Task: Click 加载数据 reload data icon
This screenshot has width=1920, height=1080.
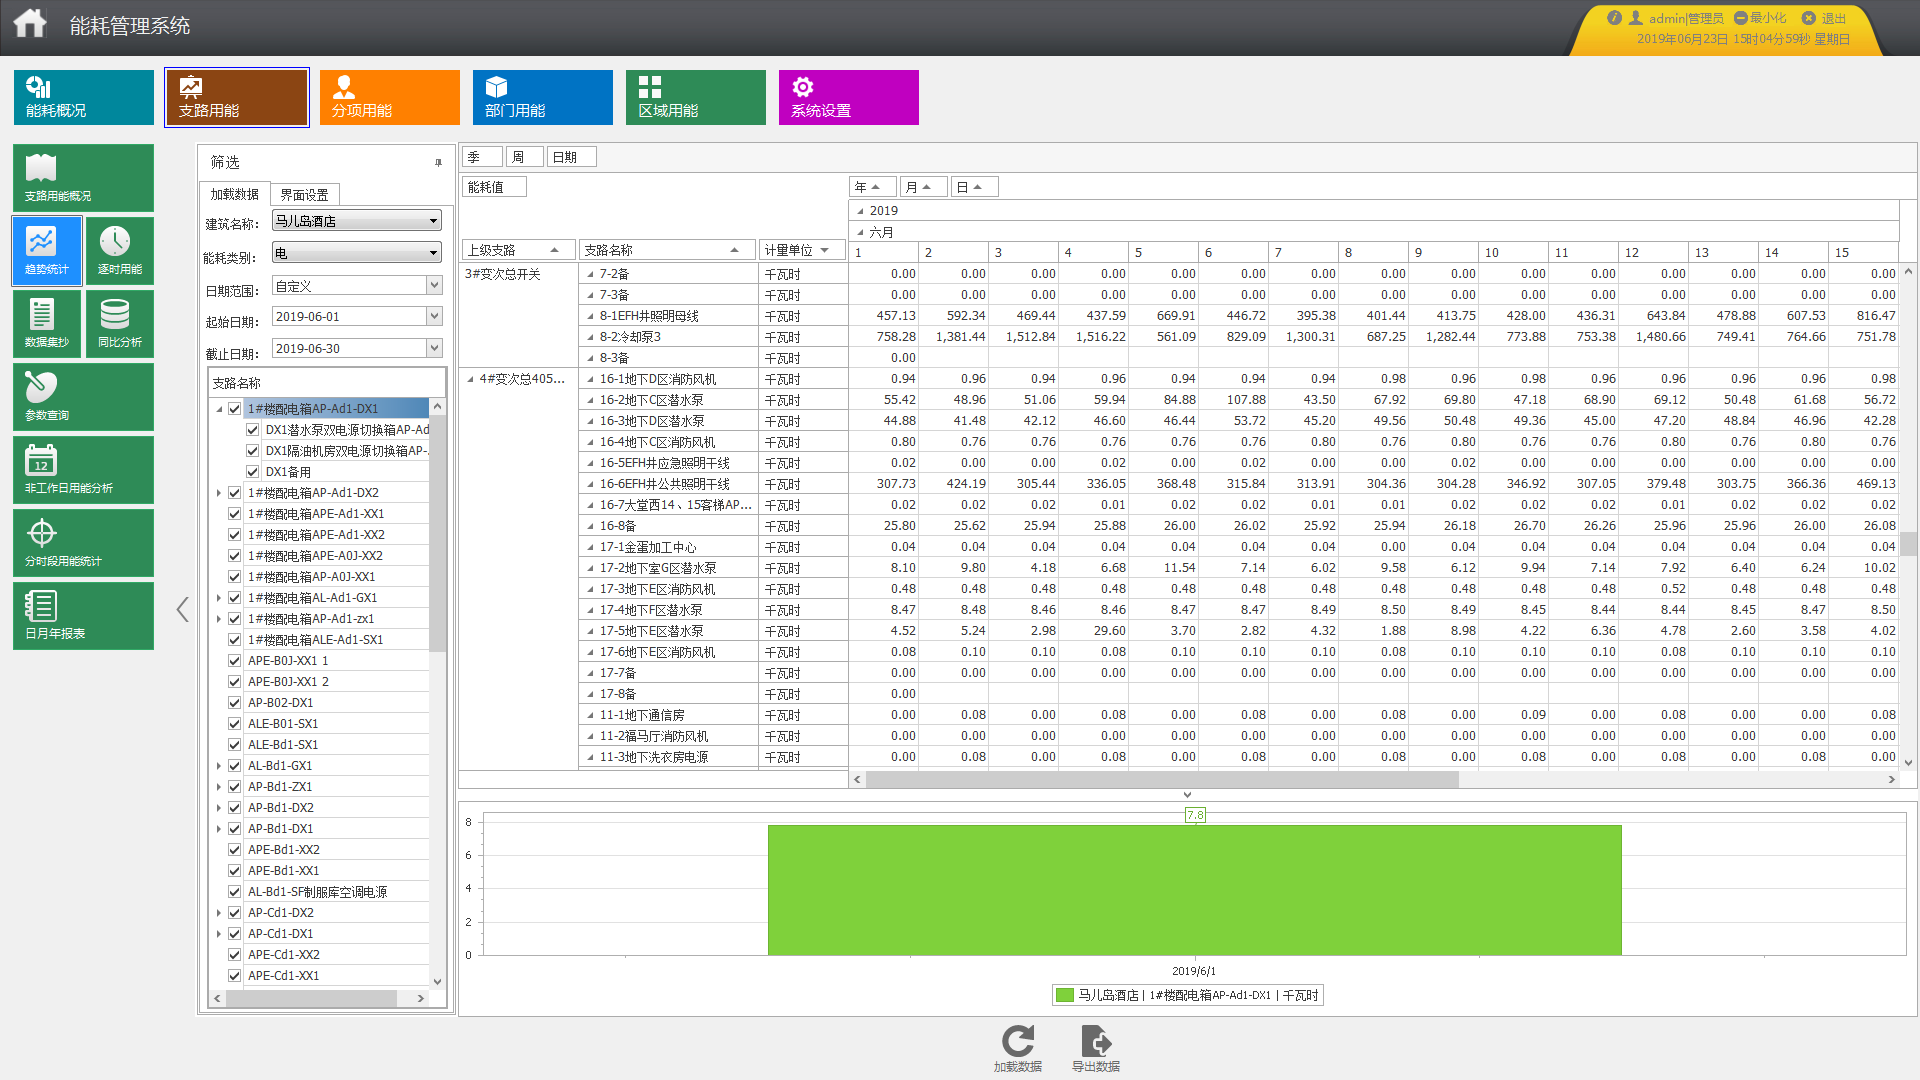Action: (x=1018, y=1041)
